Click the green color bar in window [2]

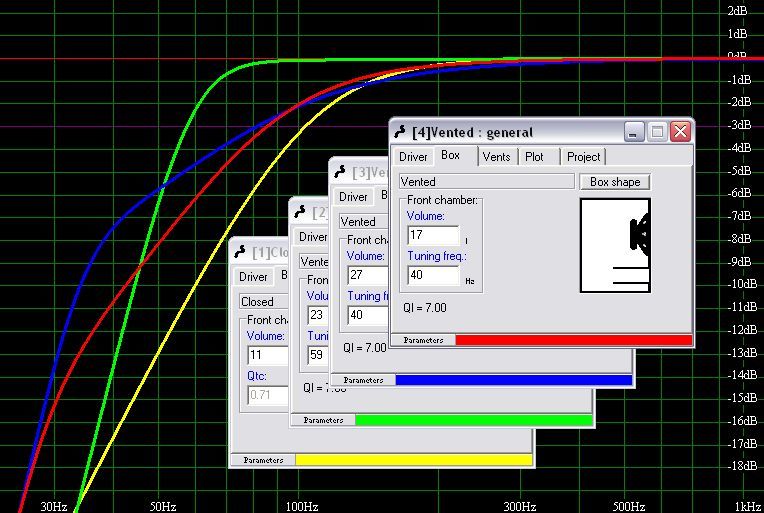tap(474, 420)
